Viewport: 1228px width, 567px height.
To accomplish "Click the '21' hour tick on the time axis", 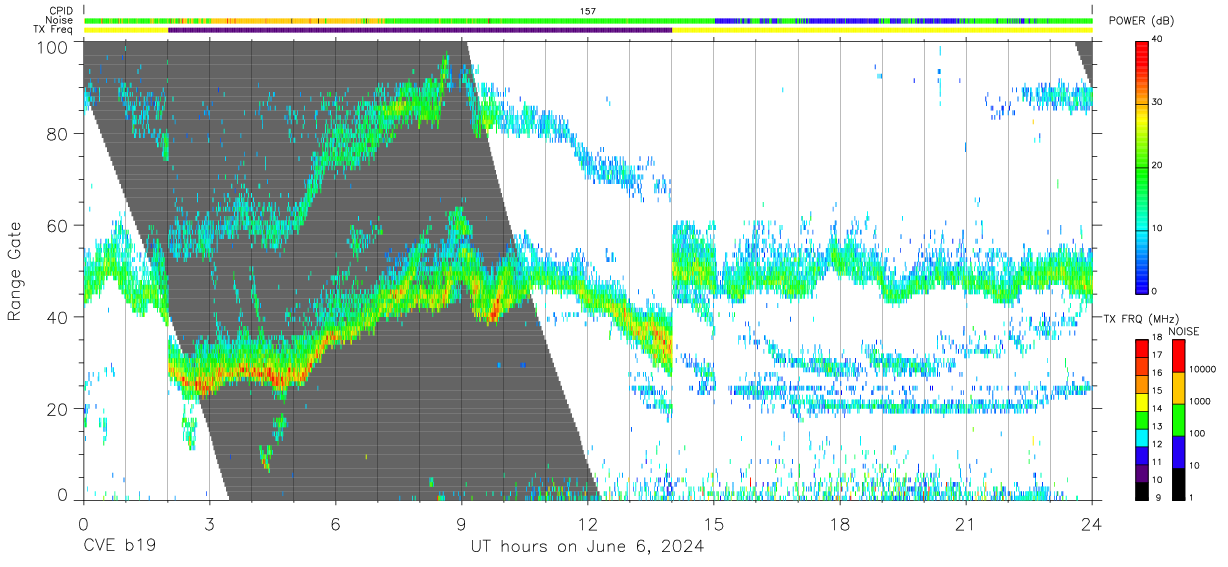I will 967,523.
